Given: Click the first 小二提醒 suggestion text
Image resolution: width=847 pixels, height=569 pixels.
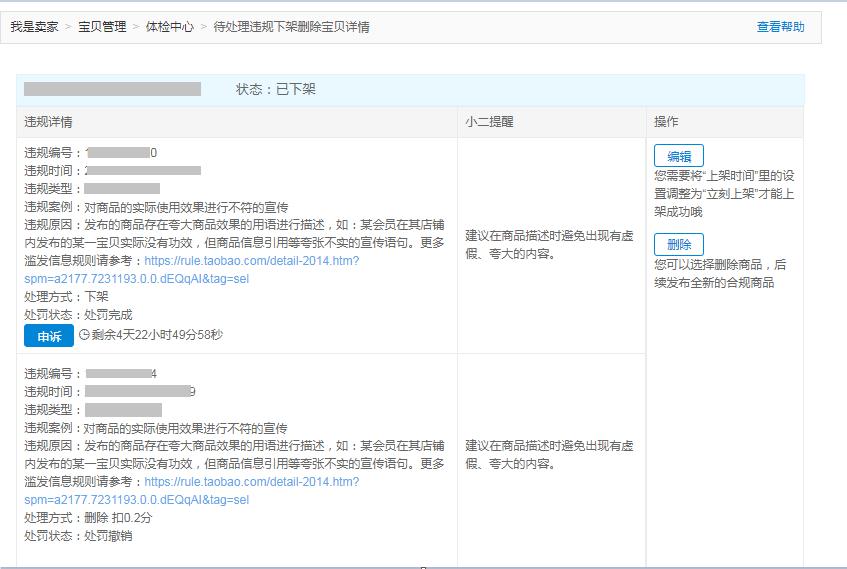Looking at the screenshot, I should tap(549, 244).
